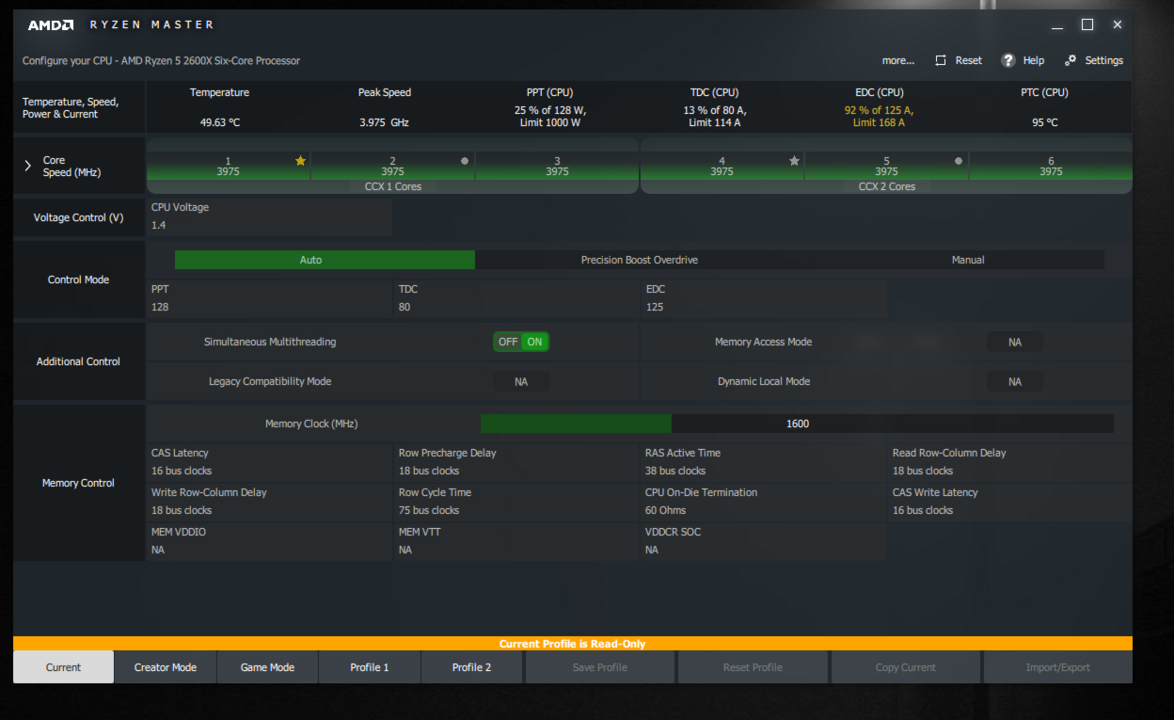1174x720 pixels.
Task: Open the Game Mode tab
Action: tap(267, 667)
